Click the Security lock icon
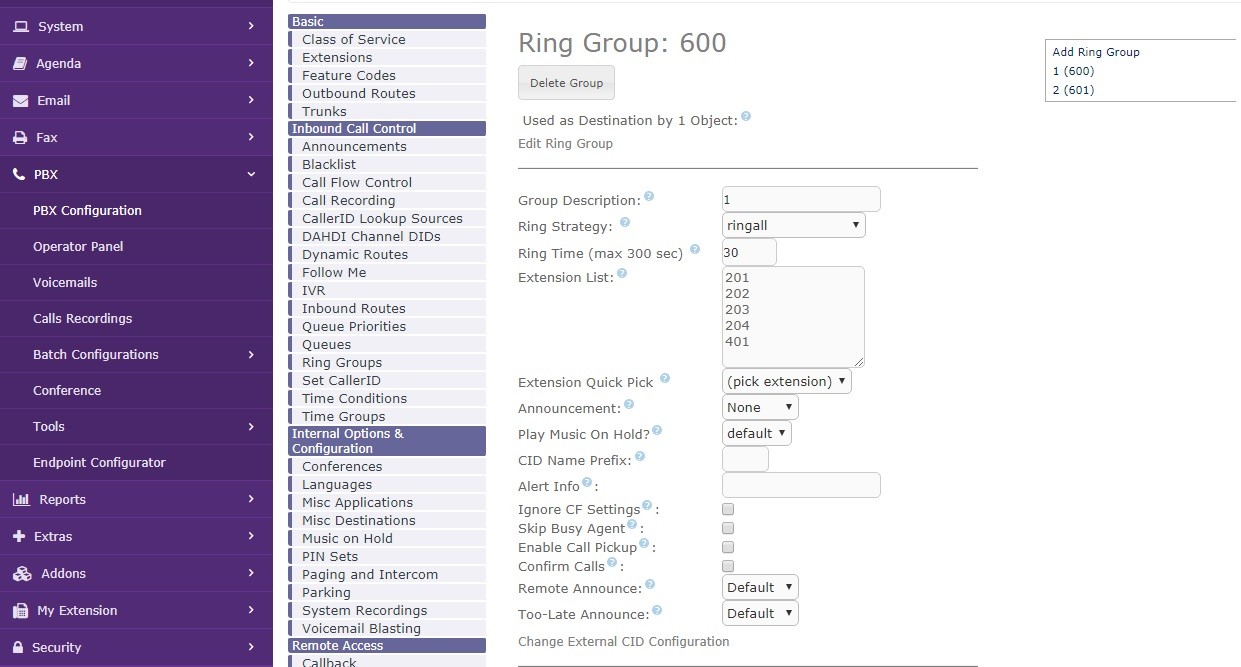The height and width of the screenshot is (667, 1241). (x=18, y=647)
